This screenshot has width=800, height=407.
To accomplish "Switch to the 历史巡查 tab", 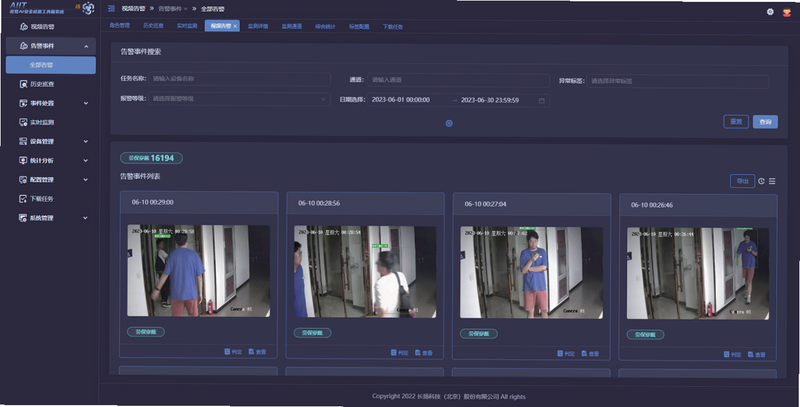I will click(x=153, y=26).
